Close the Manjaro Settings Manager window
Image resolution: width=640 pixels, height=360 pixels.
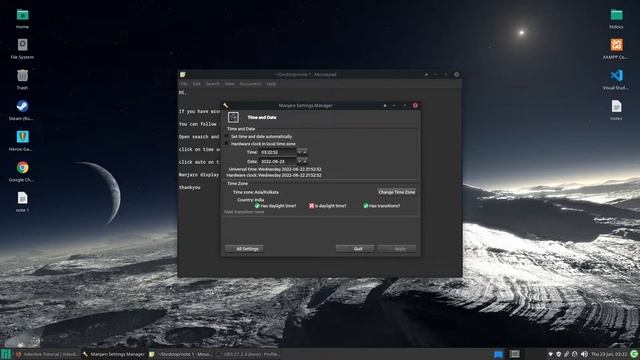click(415, 105)
